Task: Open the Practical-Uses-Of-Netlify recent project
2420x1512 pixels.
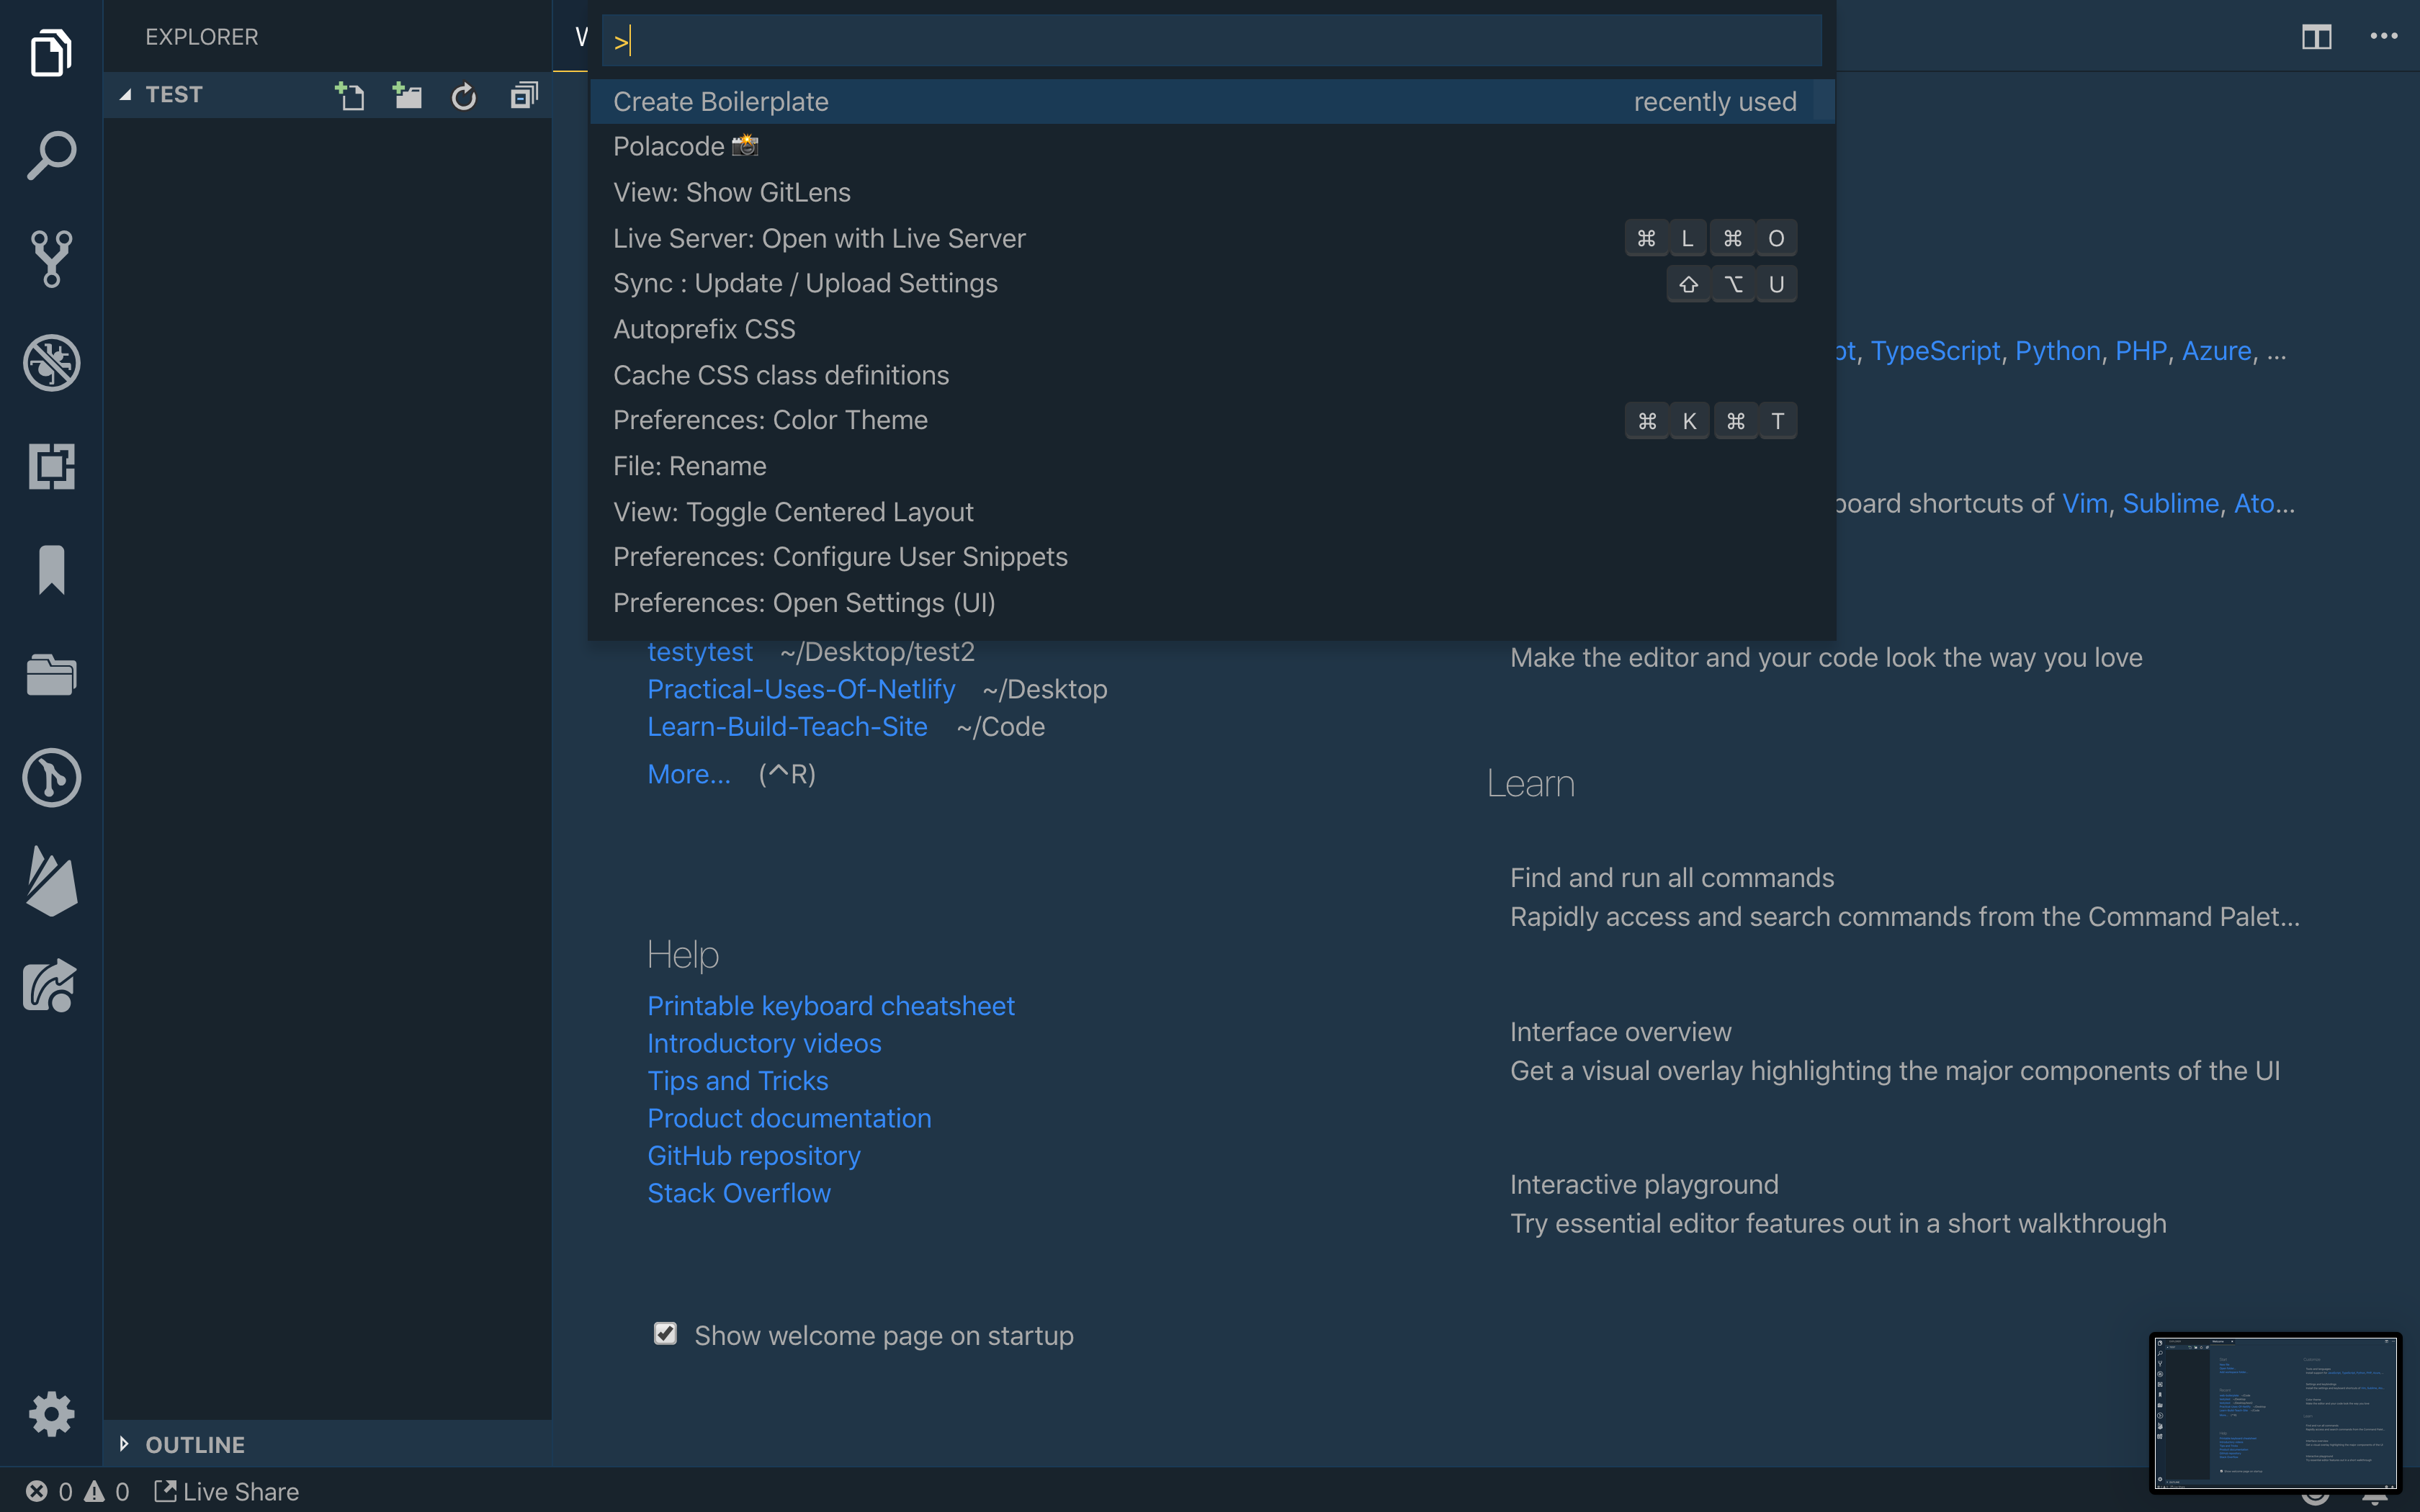Action: coord(801,689)
